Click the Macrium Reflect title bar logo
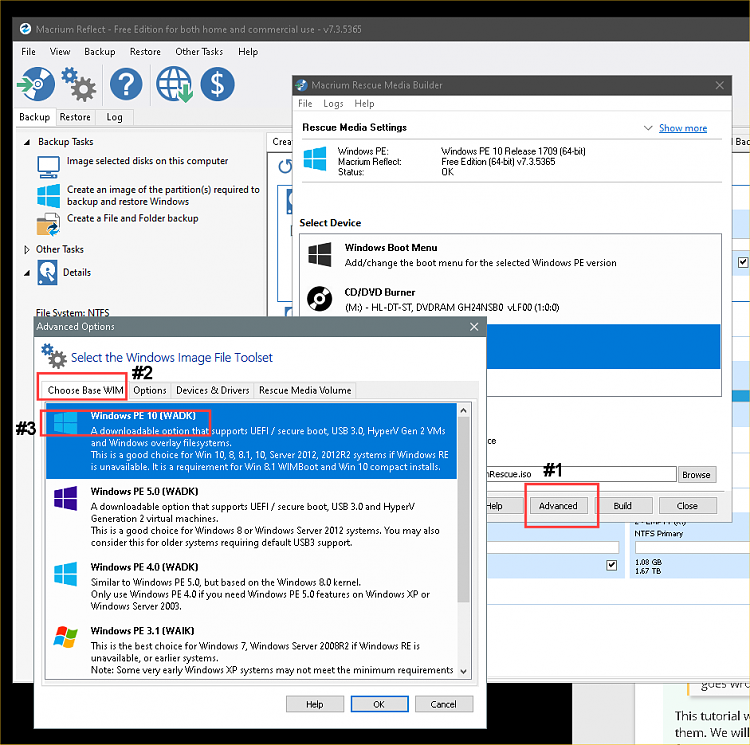 coord(25,29)
